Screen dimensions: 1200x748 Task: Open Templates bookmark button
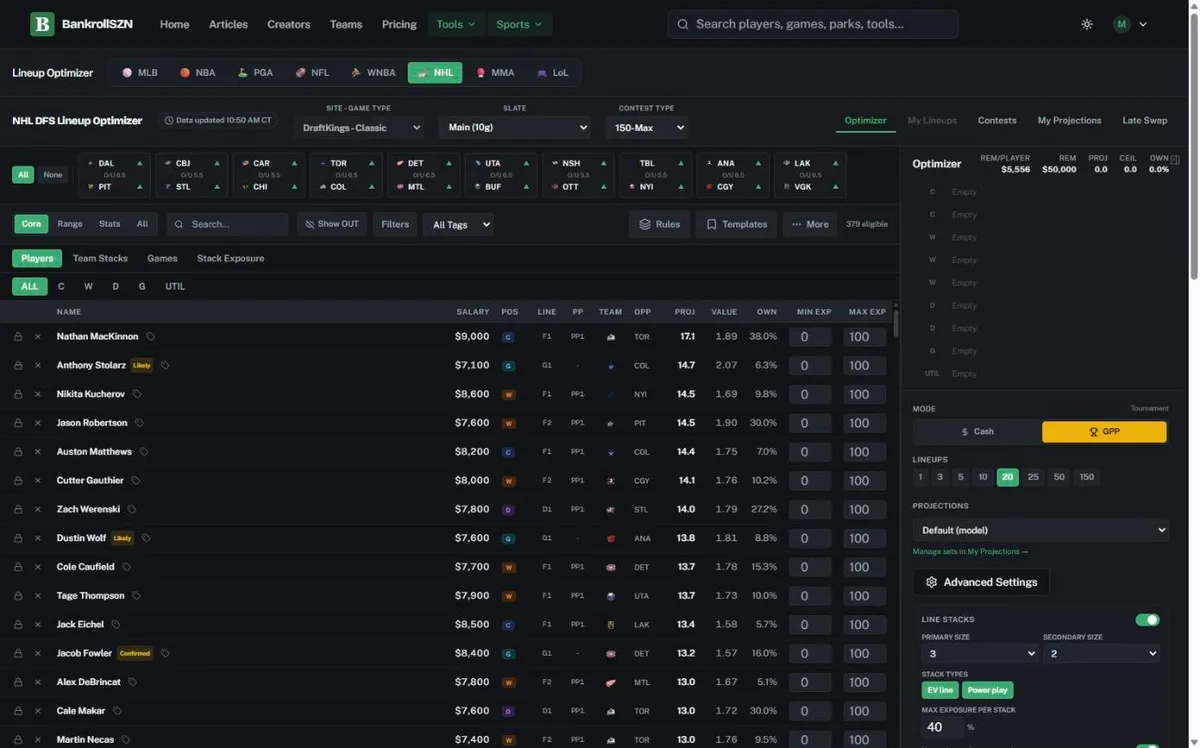pyautogui.click(x=736, y=224)
